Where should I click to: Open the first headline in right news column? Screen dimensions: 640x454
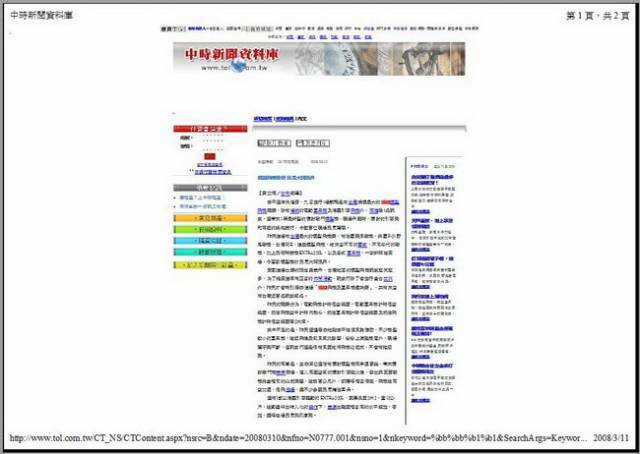tap(432, 180)
